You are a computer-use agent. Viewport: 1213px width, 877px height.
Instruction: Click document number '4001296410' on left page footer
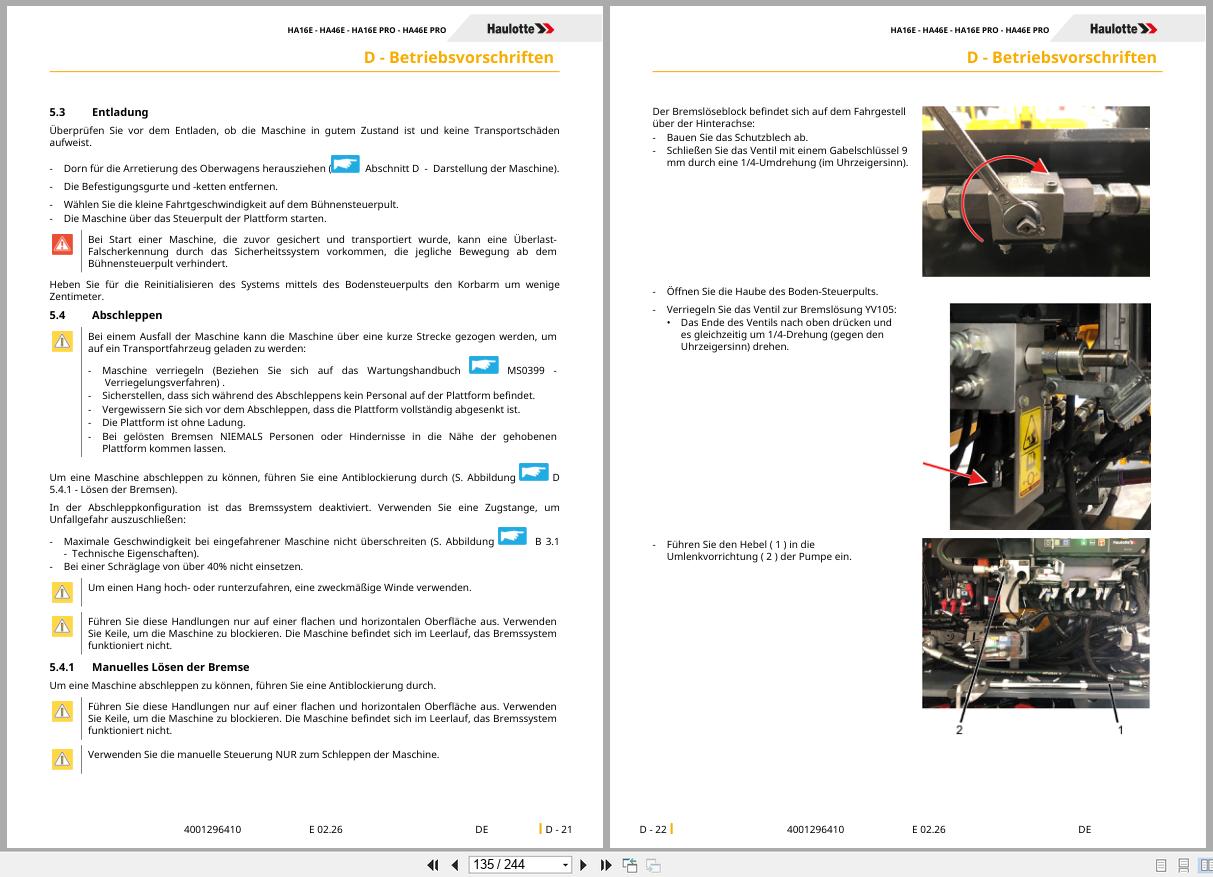pyautogui.click(x=212, y=829)
